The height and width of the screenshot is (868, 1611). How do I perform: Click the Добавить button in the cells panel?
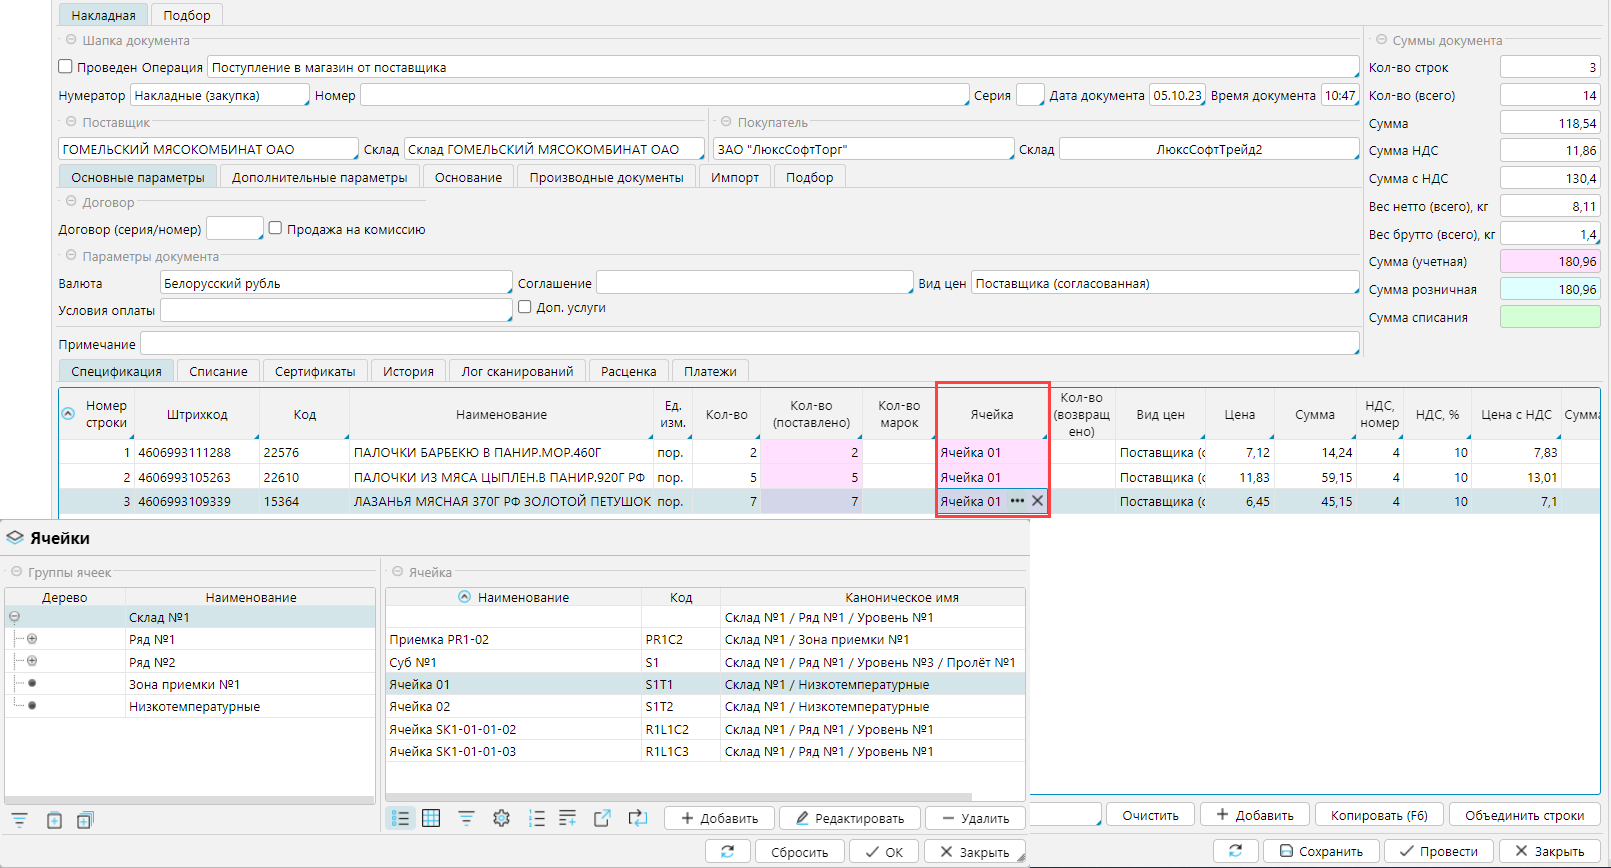(x=719, y=818)
